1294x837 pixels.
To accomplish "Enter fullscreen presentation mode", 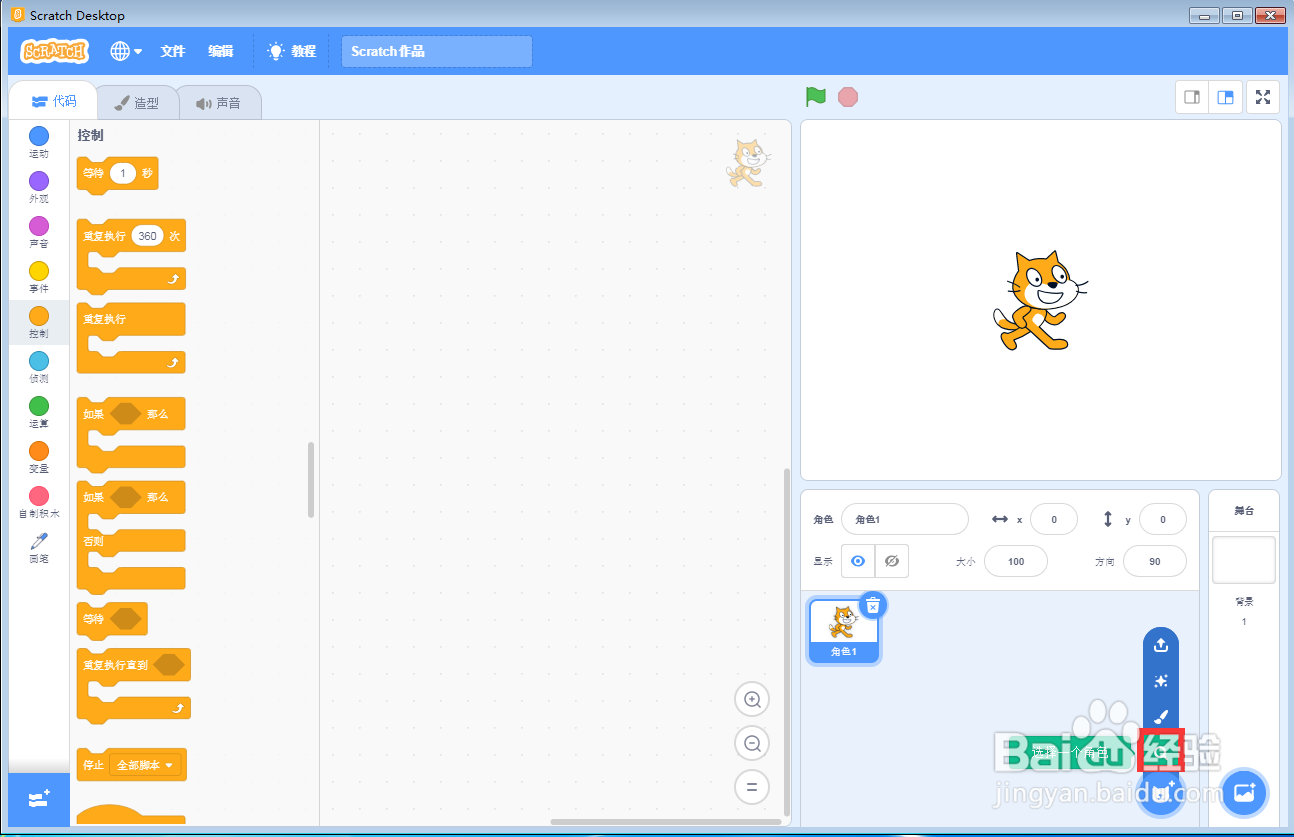I will 1262,97.
